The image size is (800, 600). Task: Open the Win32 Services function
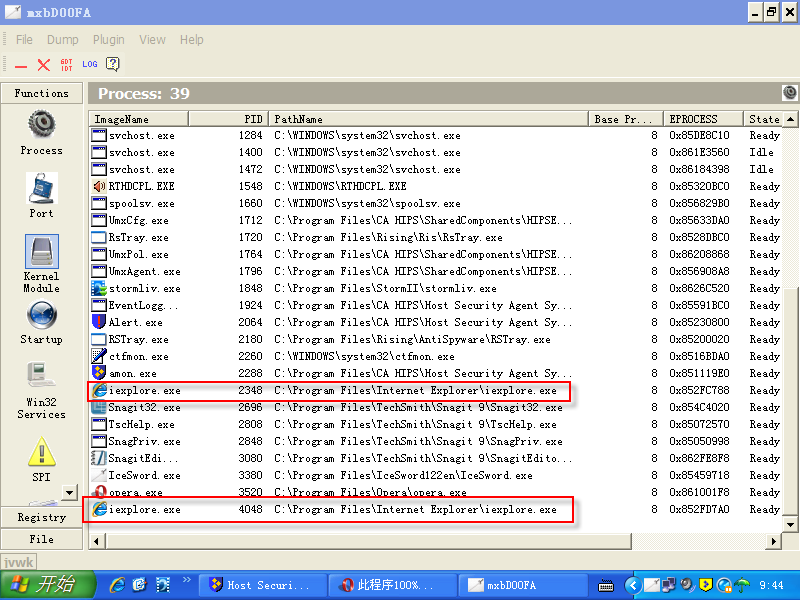tap(41, 390)
